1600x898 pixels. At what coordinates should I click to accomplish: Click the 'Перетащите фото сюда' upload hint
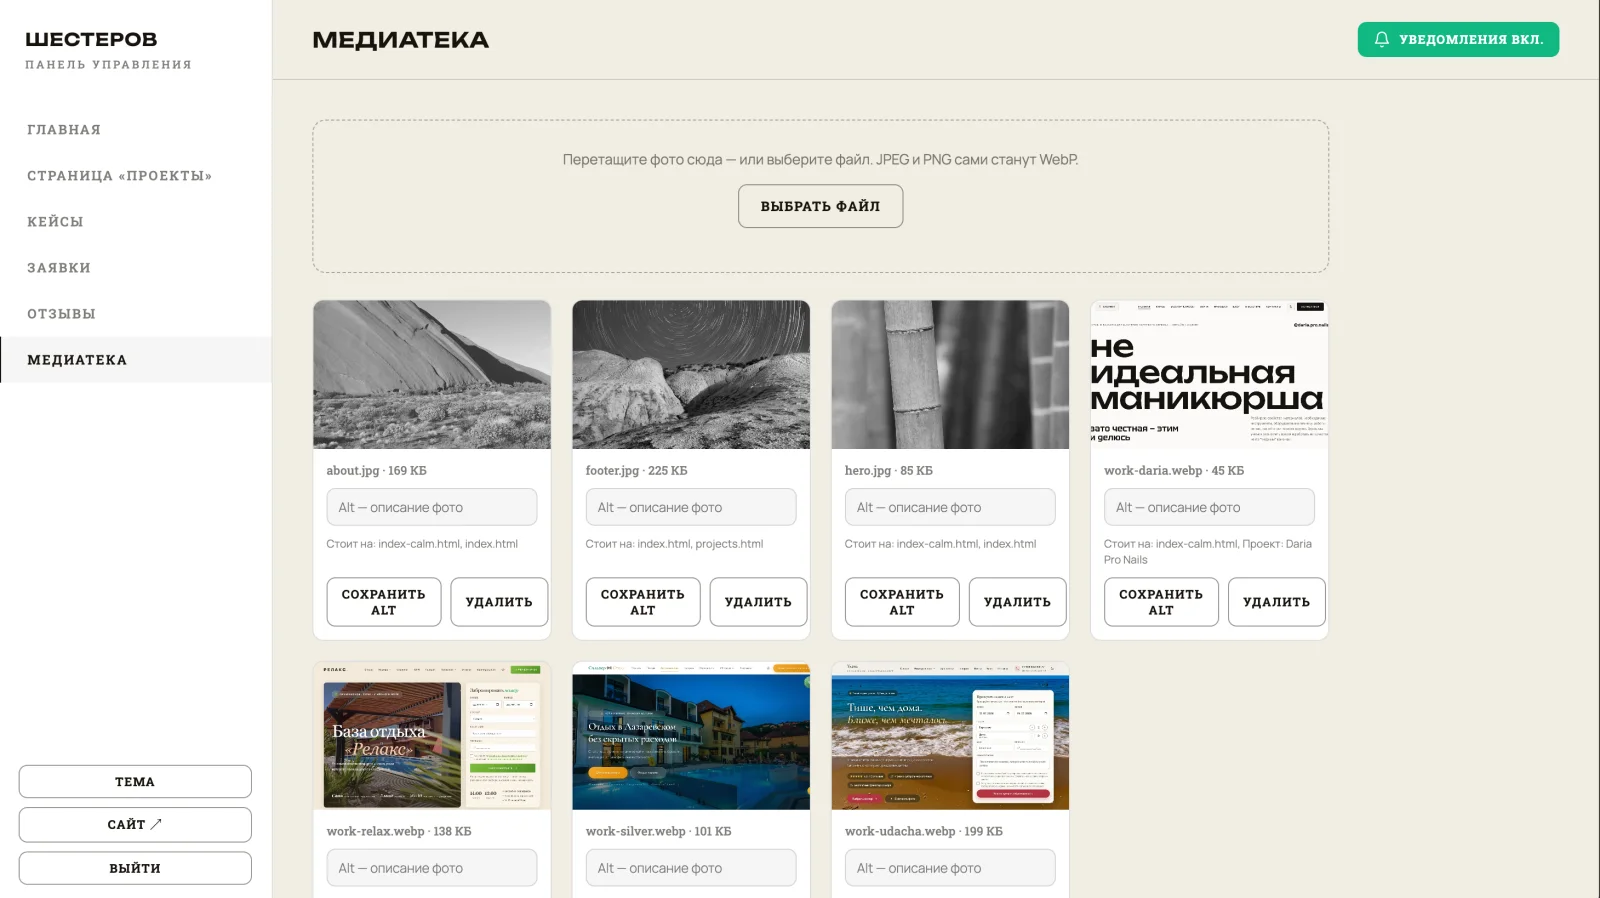tap(820, 160)
